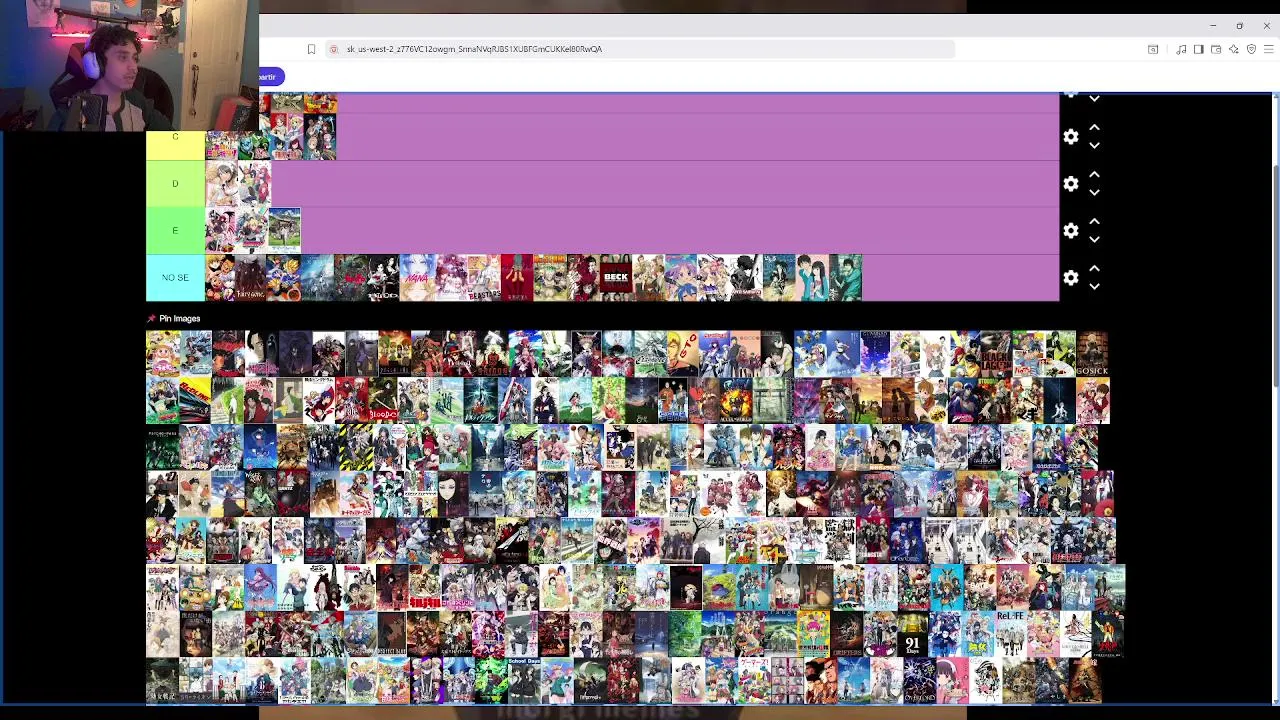
Task: Open settings gear for NO SE row
Action: 1071,278
